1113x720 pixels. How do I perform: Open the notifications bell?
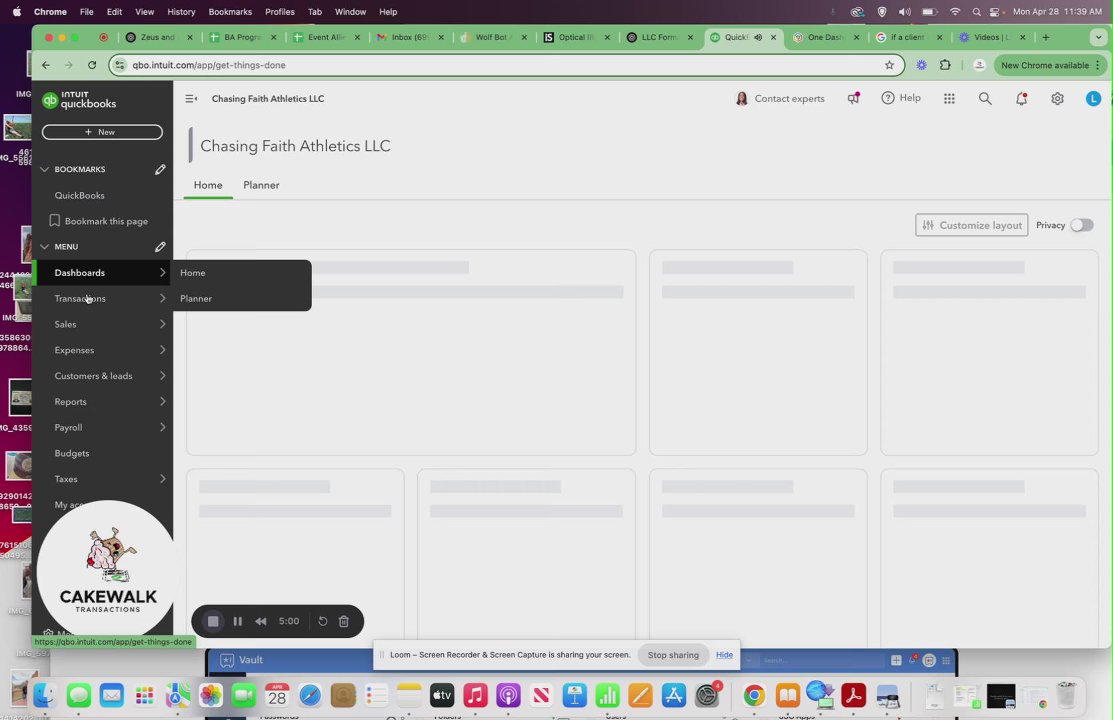pos(1021,99)
